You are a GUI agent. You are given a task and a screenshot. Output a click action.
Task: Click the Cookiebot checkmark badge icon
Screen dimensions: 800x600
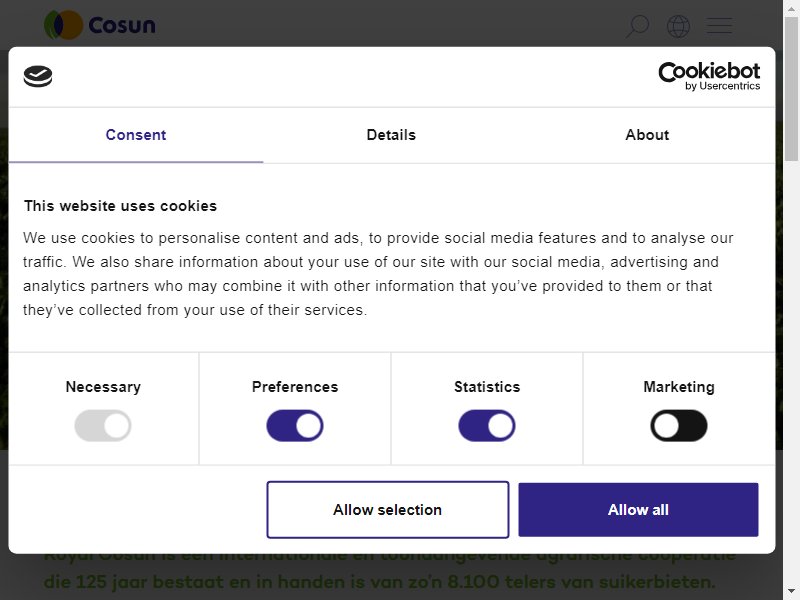tap(38, 77)
